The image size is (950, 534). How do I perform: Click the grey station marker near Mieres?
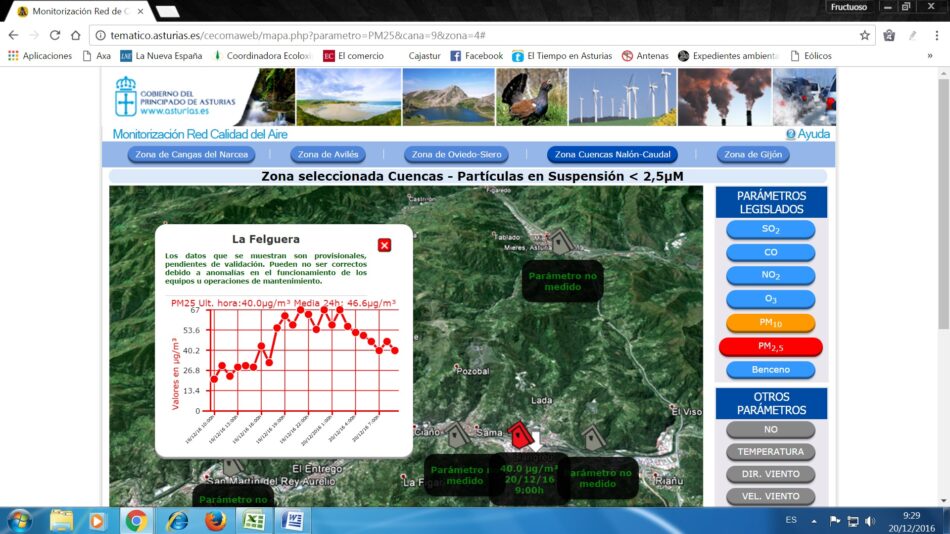[560, 241]
